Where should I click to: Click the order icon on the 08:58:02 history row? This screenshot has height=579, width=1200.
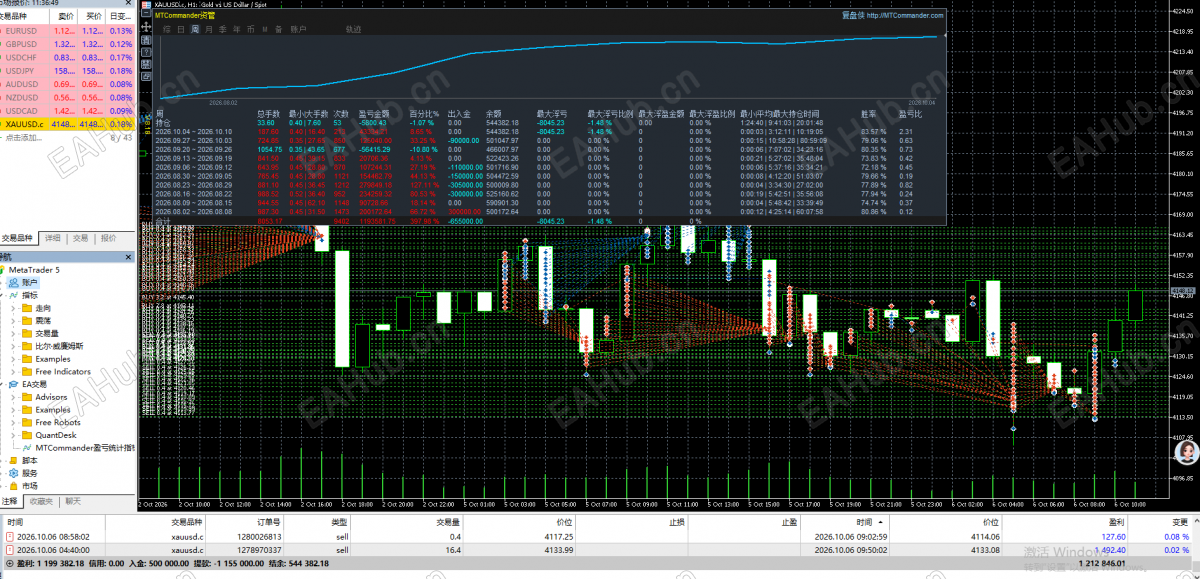pyautogui.click(x=10, y=537)
